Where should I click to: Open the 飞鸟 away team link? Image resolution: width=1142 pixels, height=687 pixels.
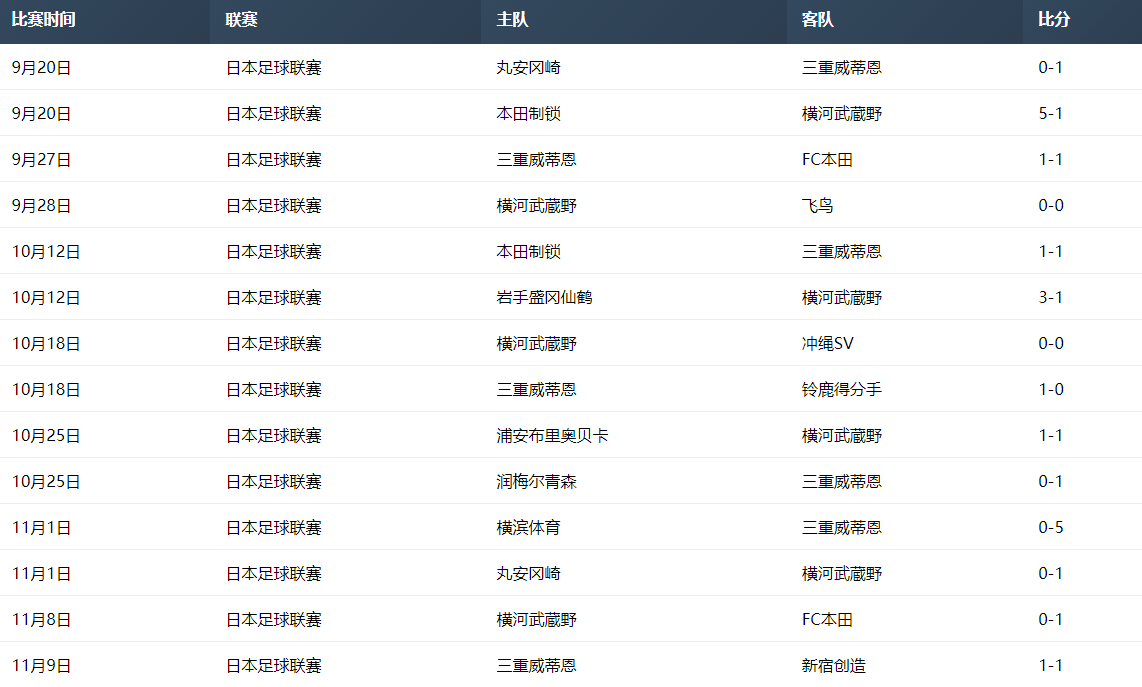(x=817, y=206)
